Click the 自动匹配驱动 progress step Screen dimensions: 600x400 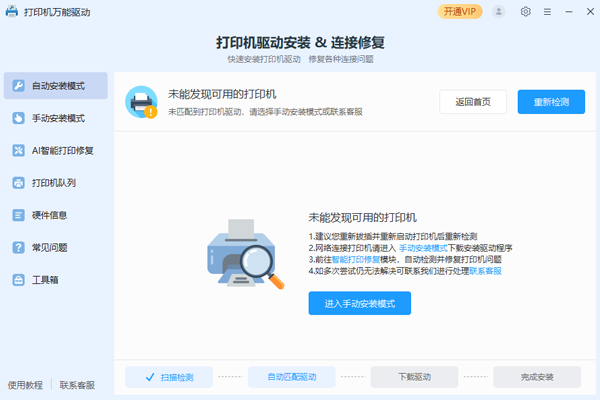pyautogui.click(x=292, y=377)
